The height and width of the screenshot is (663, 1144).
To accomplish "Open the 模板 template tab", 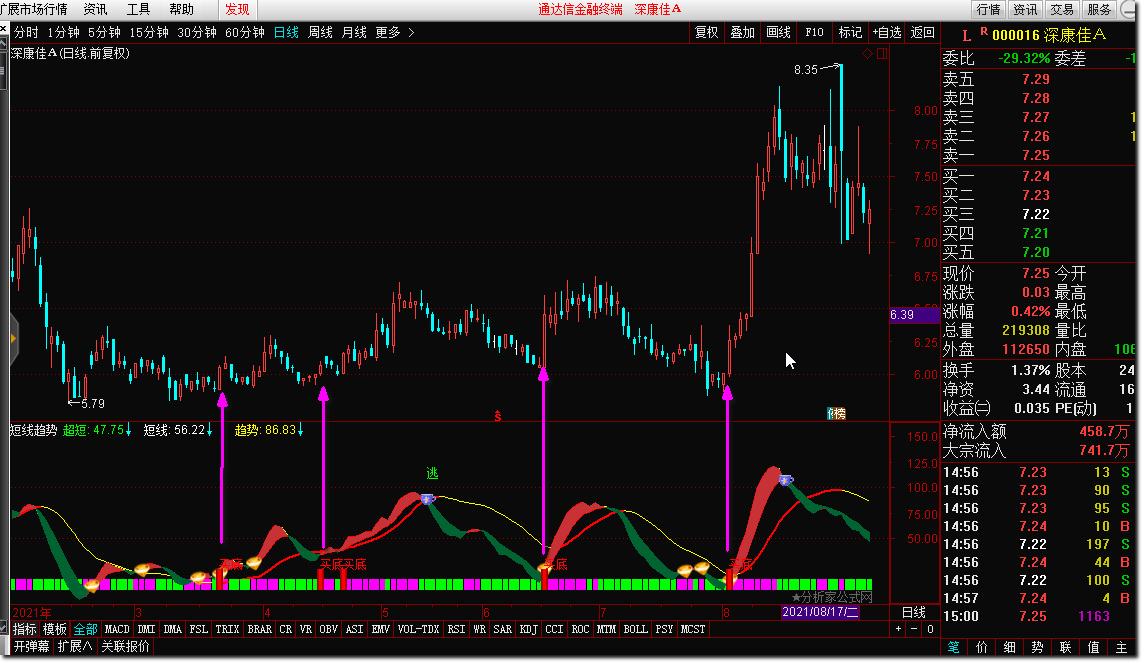I will [x=55, y=629].
